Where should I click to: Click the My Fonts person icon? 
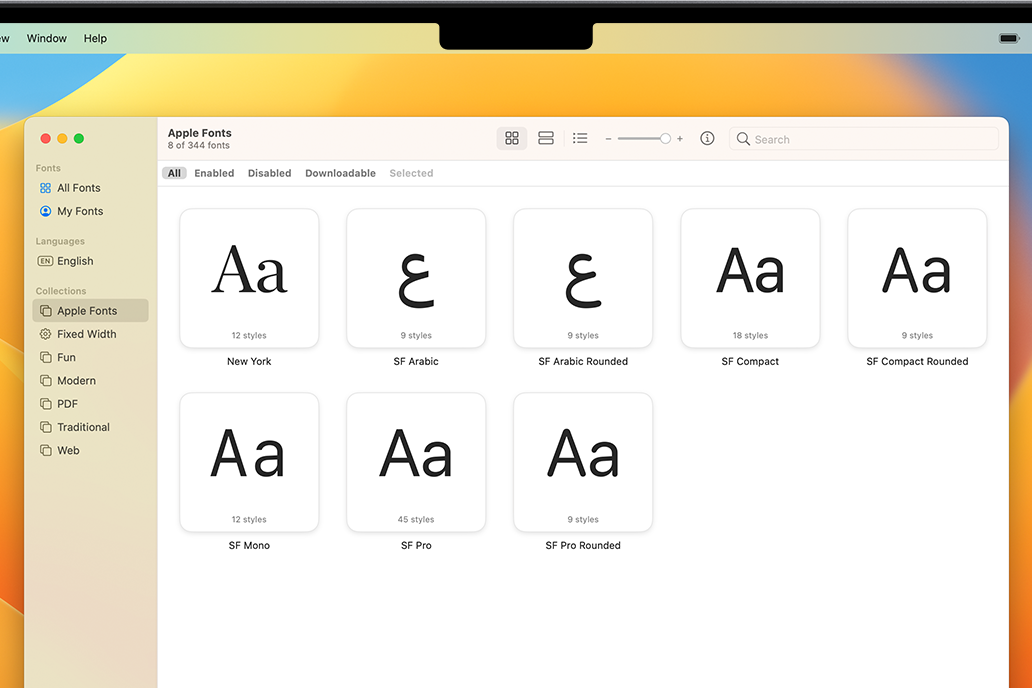[45, 211]
